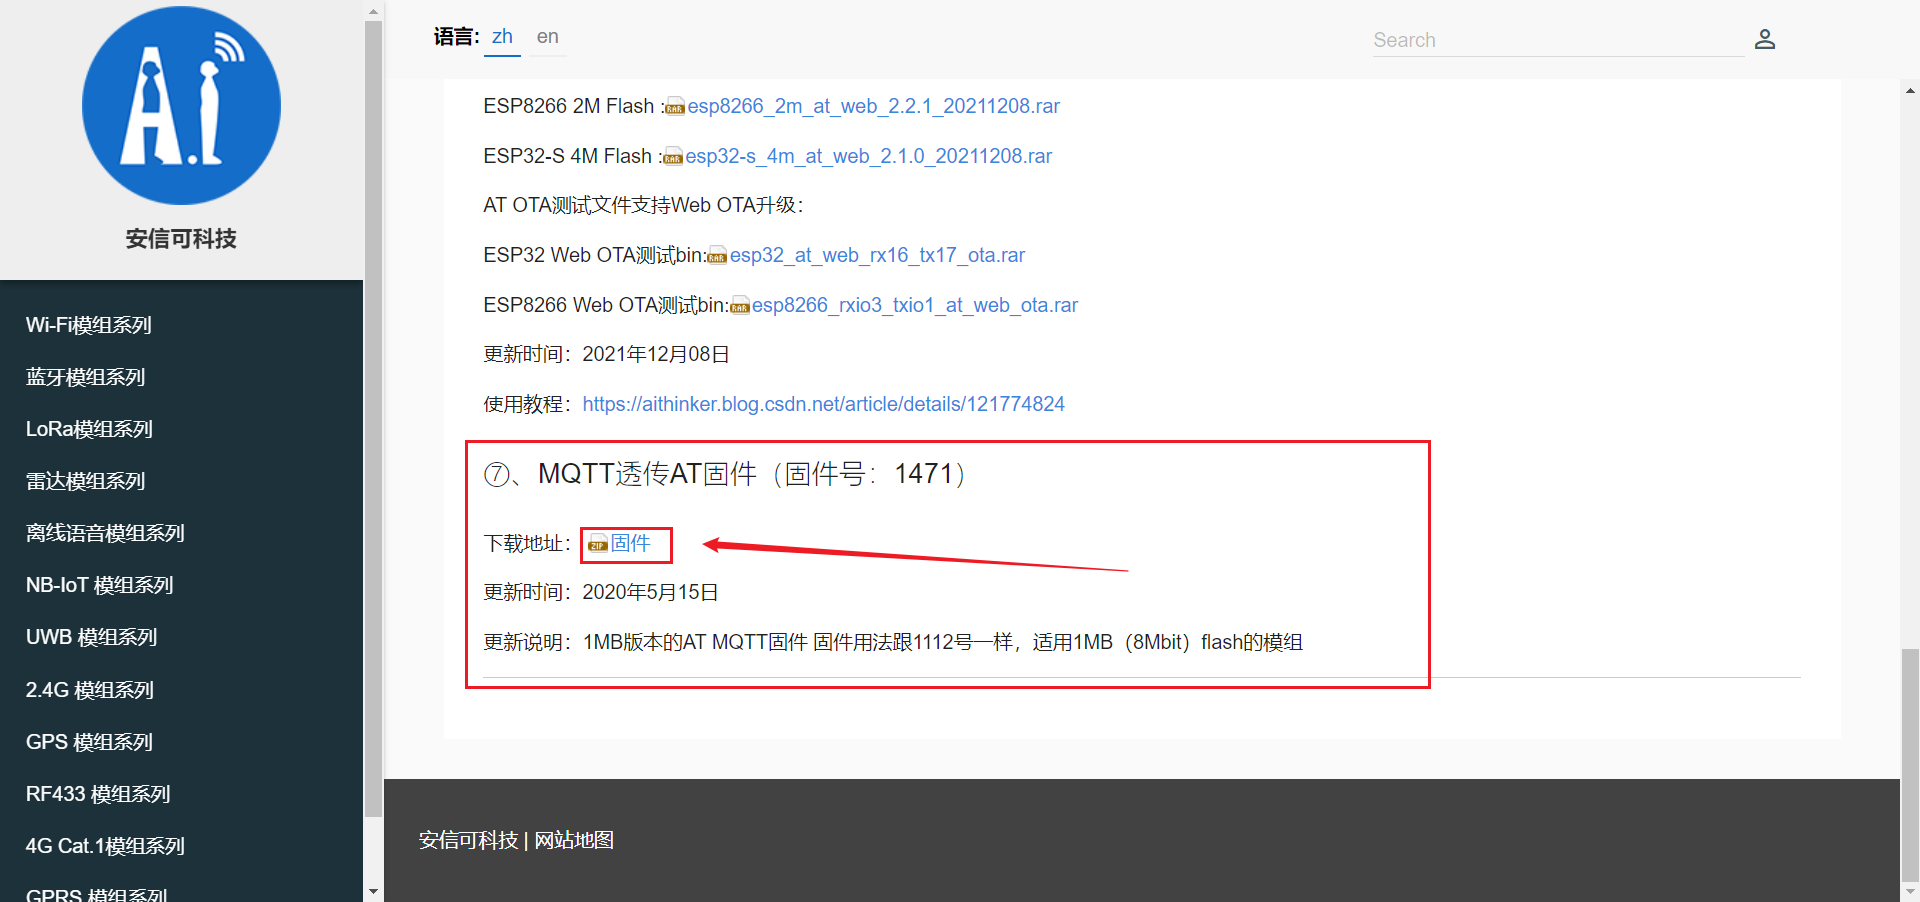Click sidebar scrollbar up arrow
This screenshot has height=902, width=1920.
pyautogui.click(x=373, y=11)
